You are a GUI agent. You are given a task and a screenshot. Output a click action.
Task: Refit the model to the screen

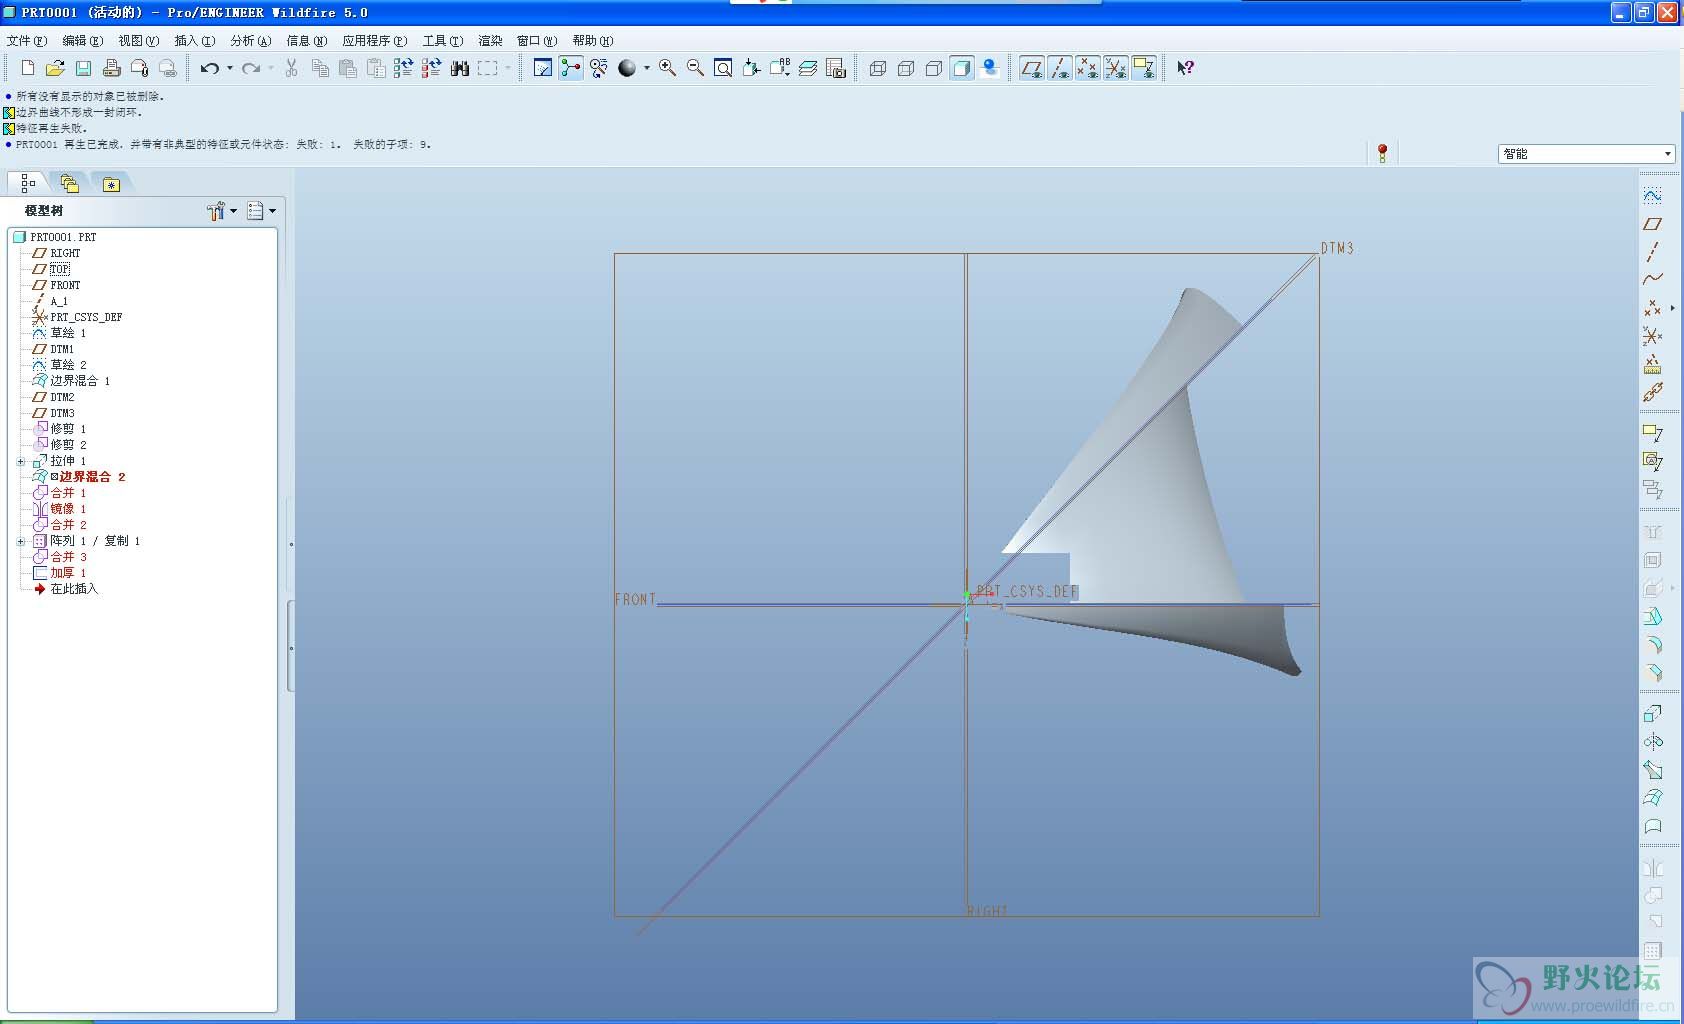coord(723,68)
